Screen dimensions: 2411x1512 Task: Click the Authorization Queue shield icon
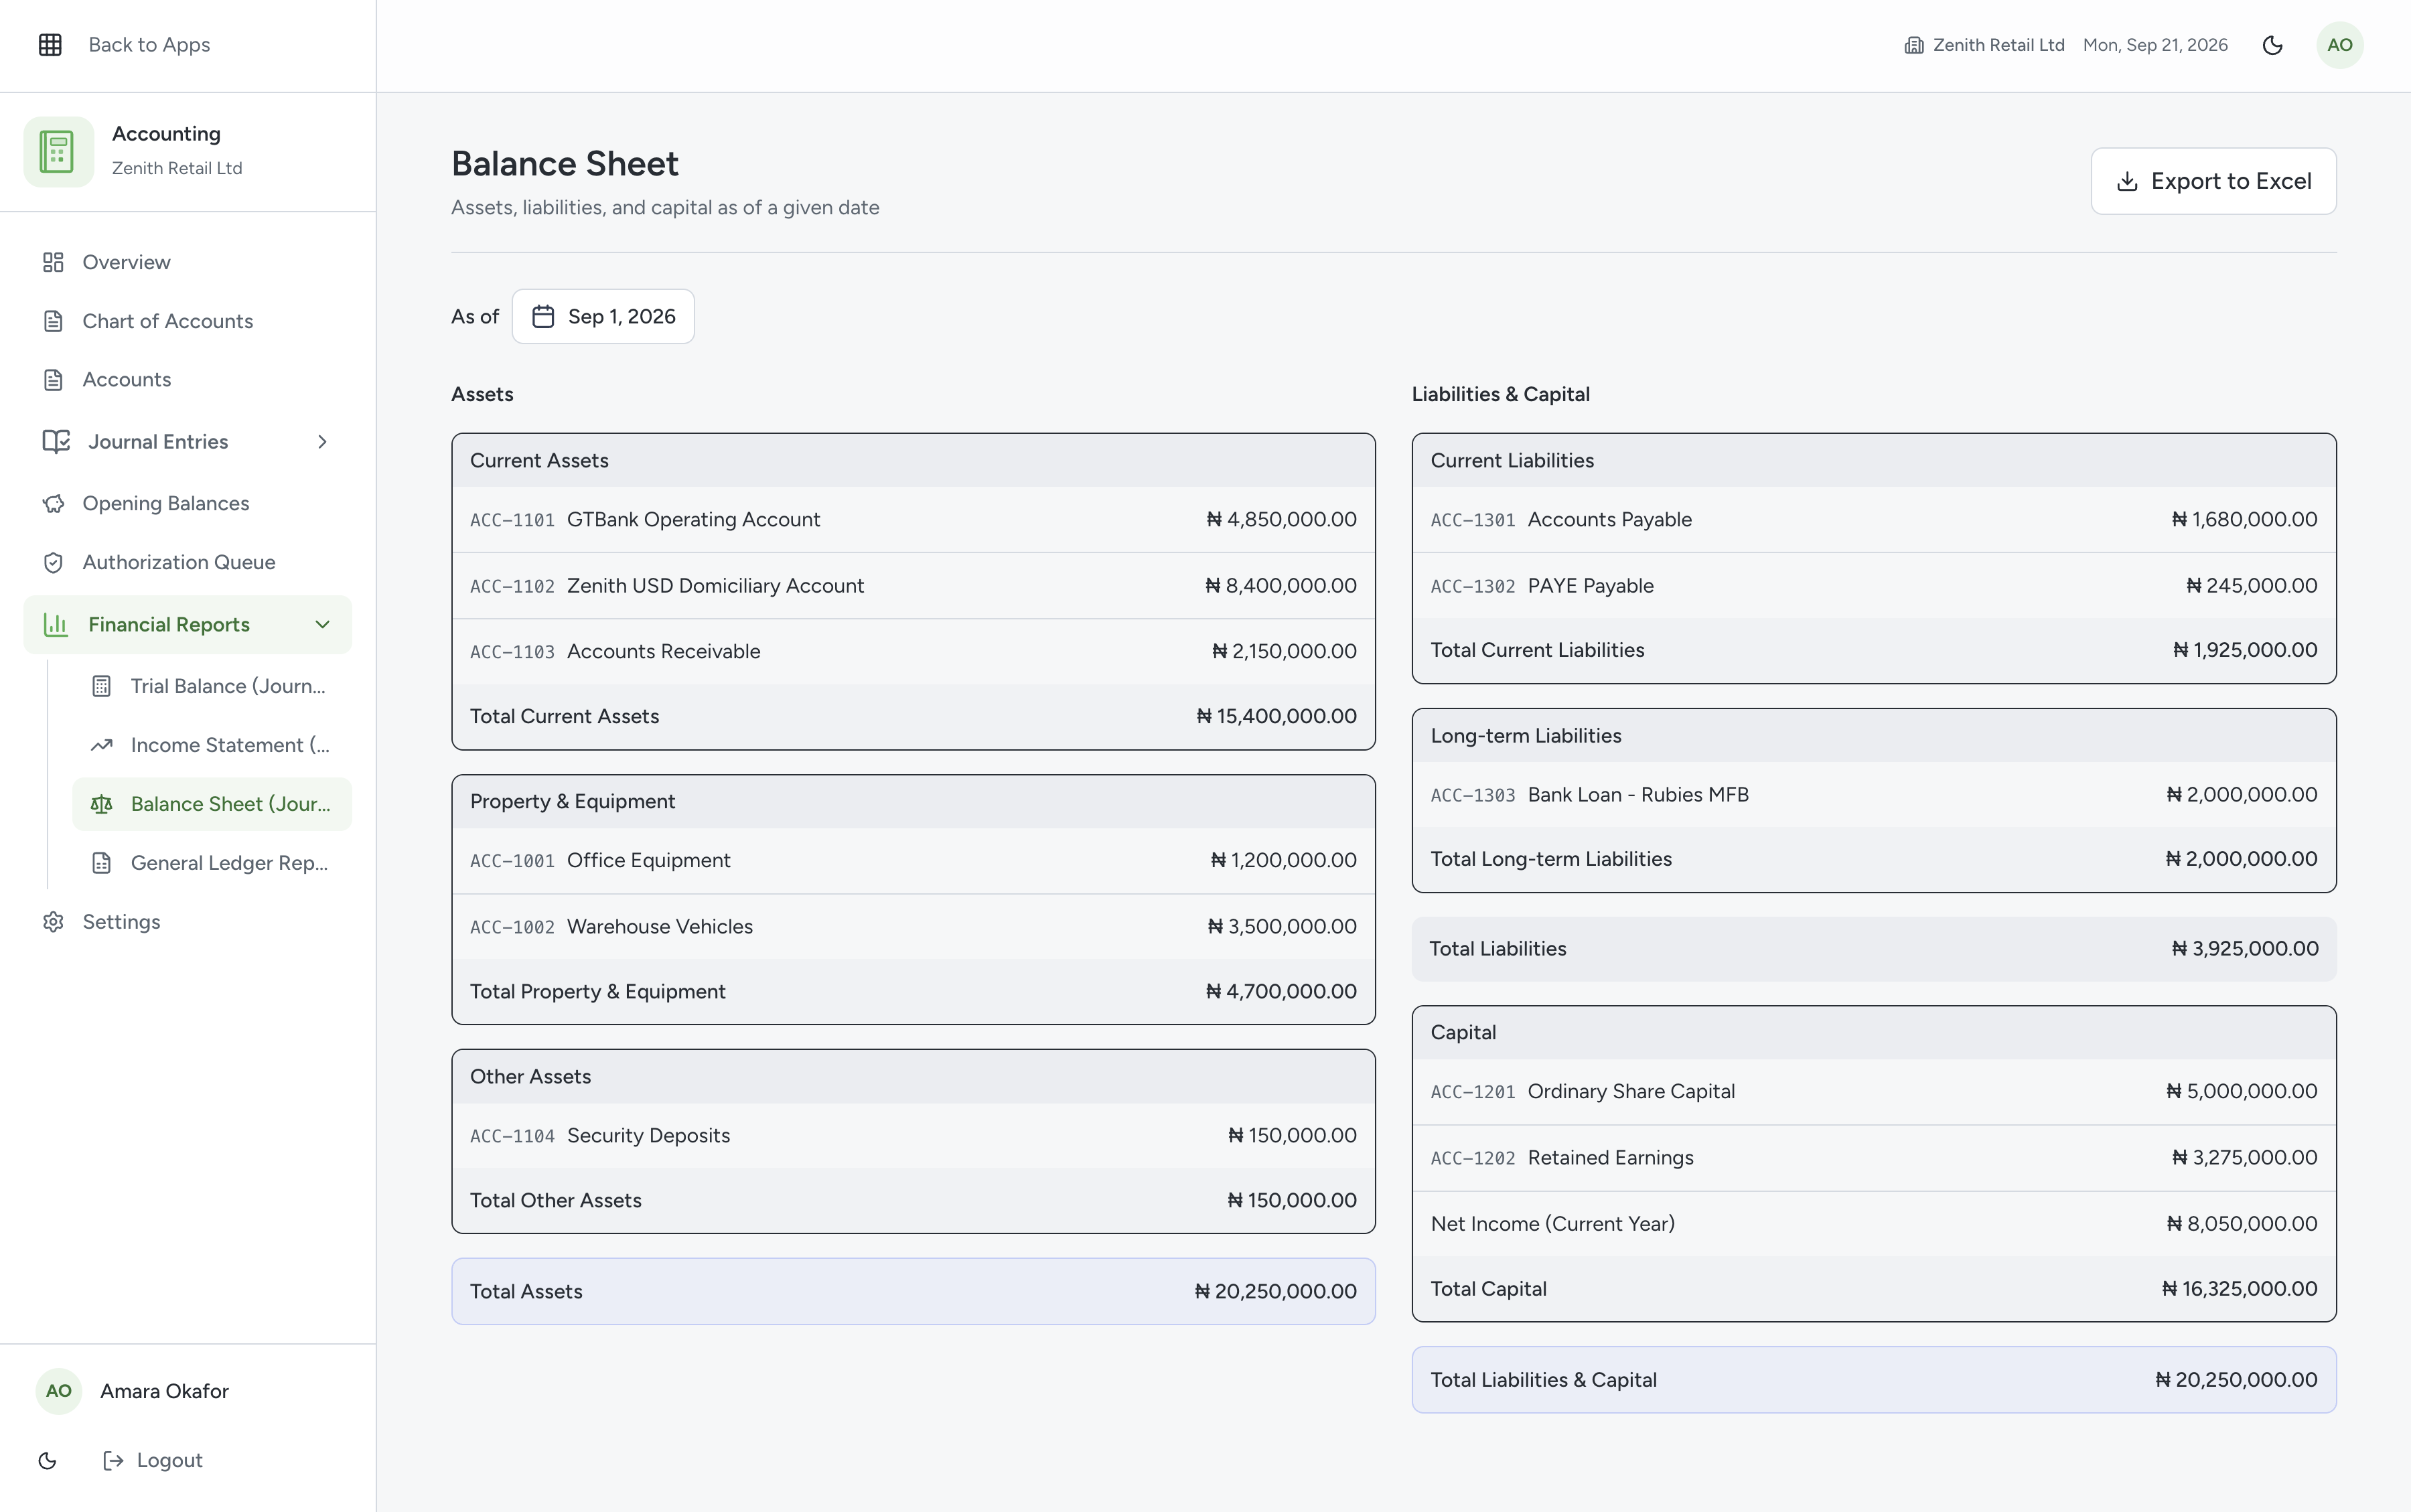(x=54, y=562)
